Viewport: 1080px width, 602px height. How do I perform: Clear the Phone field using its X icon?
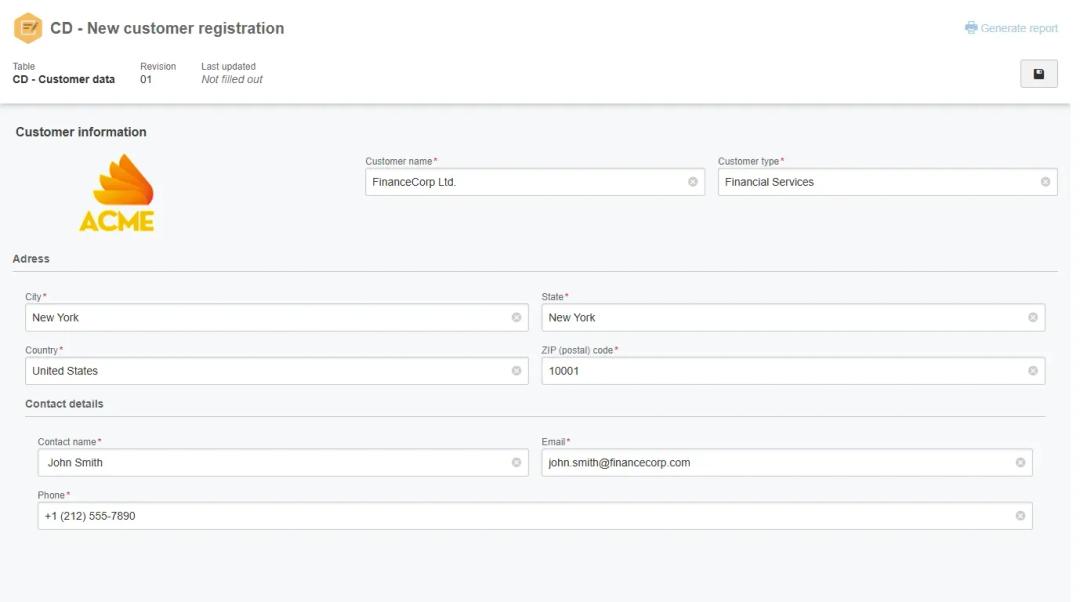coord(1020,516)
